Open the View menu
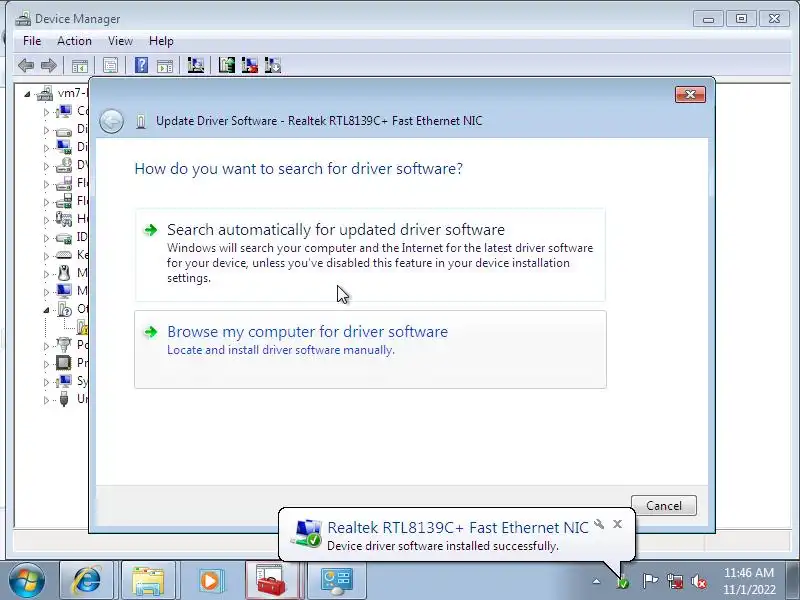The image size is (800, 600). (120, 41)
